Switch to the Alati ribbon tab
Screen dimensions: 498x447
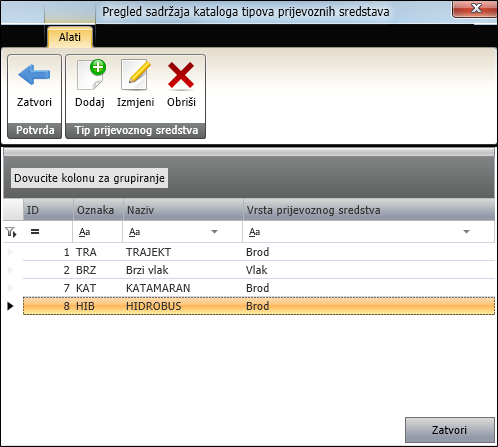tap(70, 37)
